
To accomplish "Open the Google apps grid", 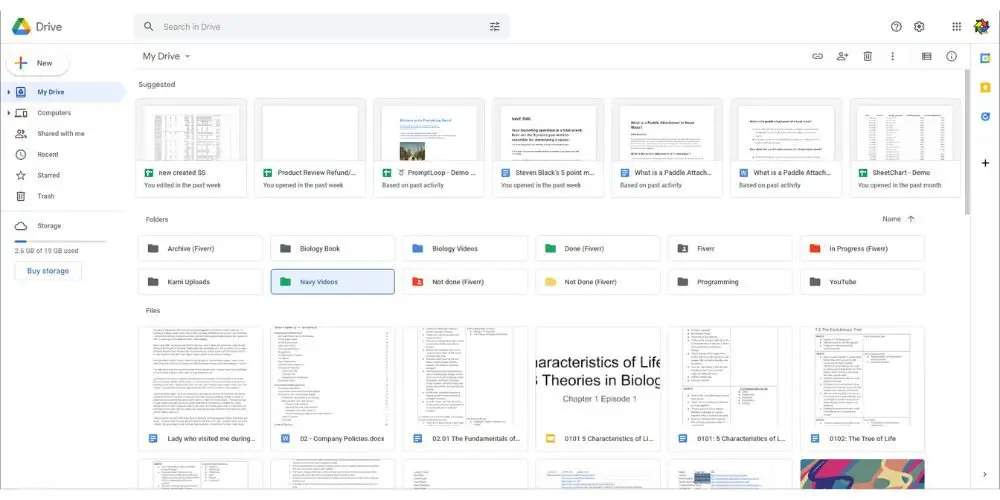I will click(957, 27).
